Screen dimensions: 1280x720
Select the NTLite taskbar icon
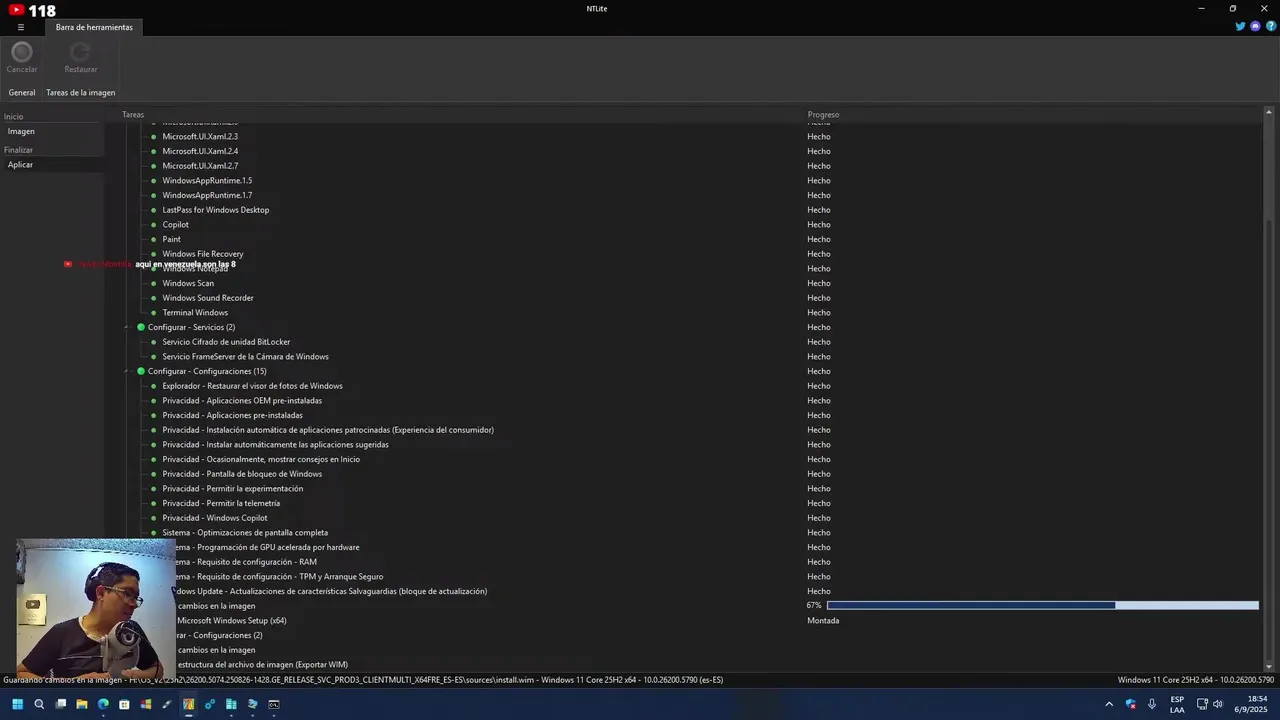tap(188, 704)
